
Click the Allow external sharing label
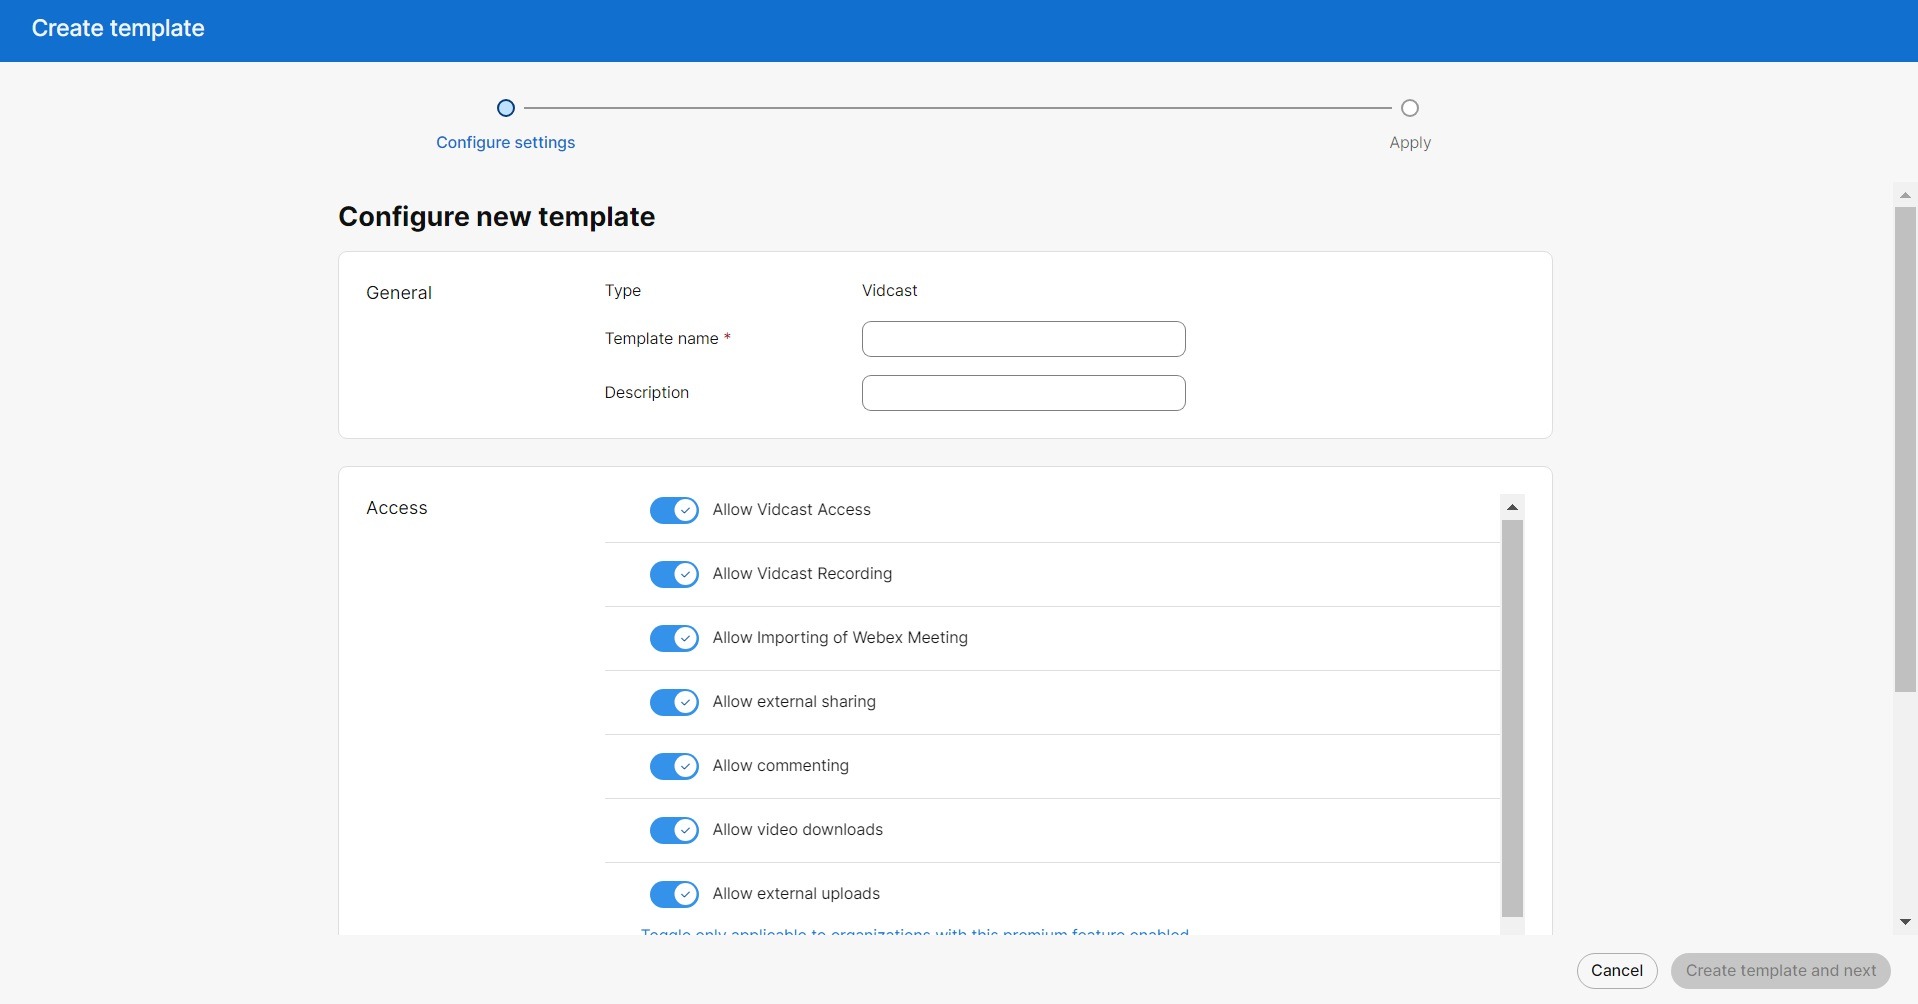coord(794,701)
